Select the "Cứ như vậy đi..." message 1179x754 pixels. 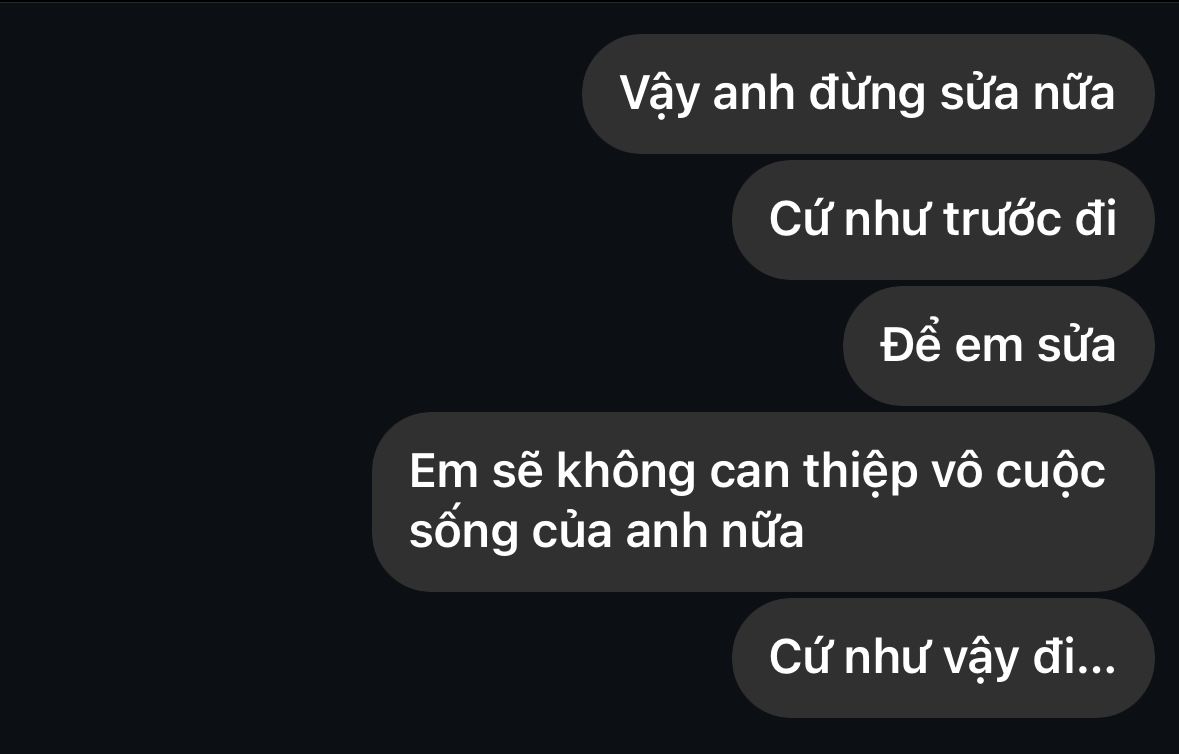943,658
